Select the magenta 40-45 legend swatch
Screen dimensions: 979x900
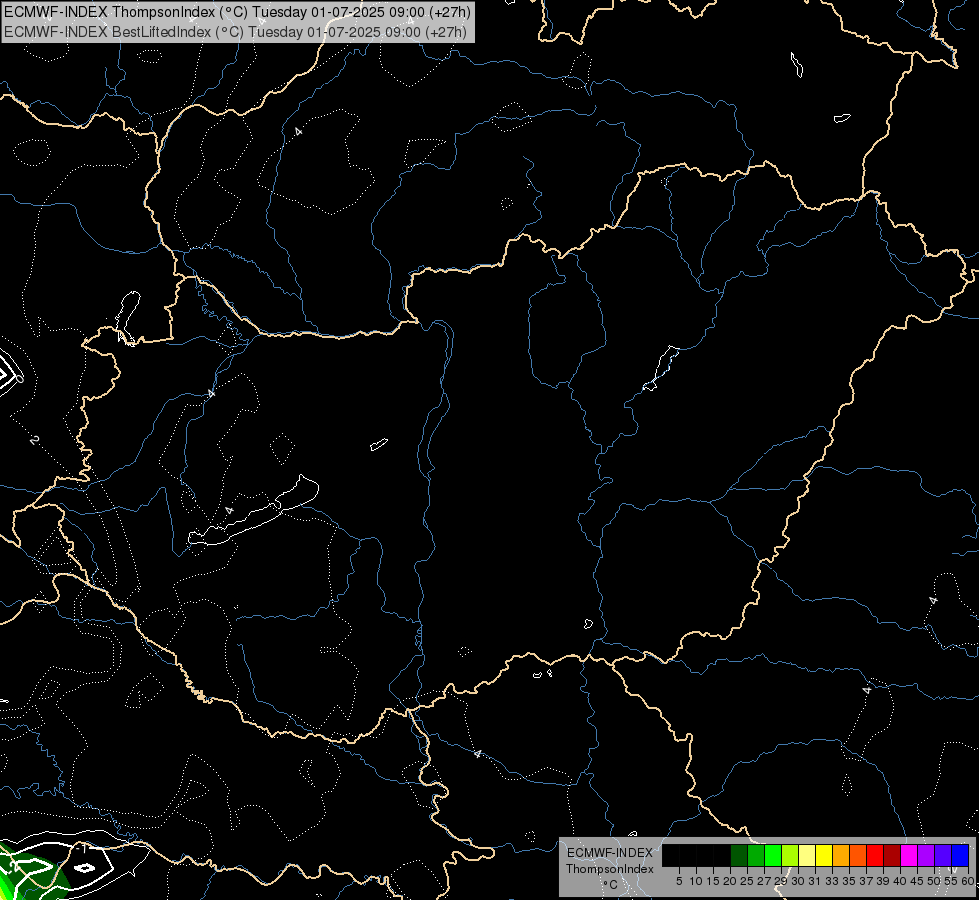pos(909,855)
